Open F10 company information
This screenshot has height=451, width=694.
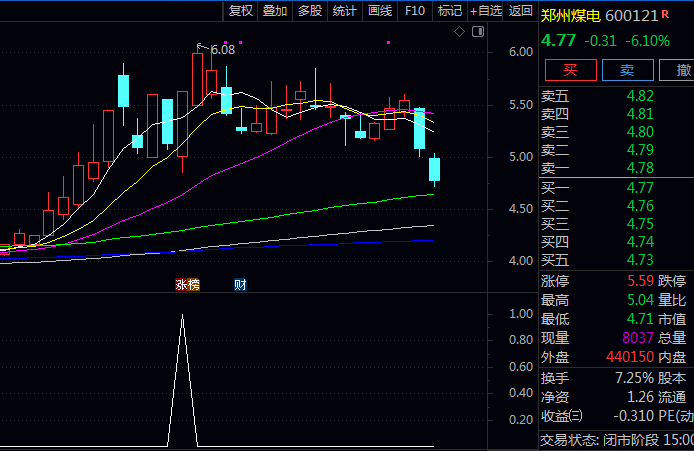pyautogui.click(x=415, y=11)
